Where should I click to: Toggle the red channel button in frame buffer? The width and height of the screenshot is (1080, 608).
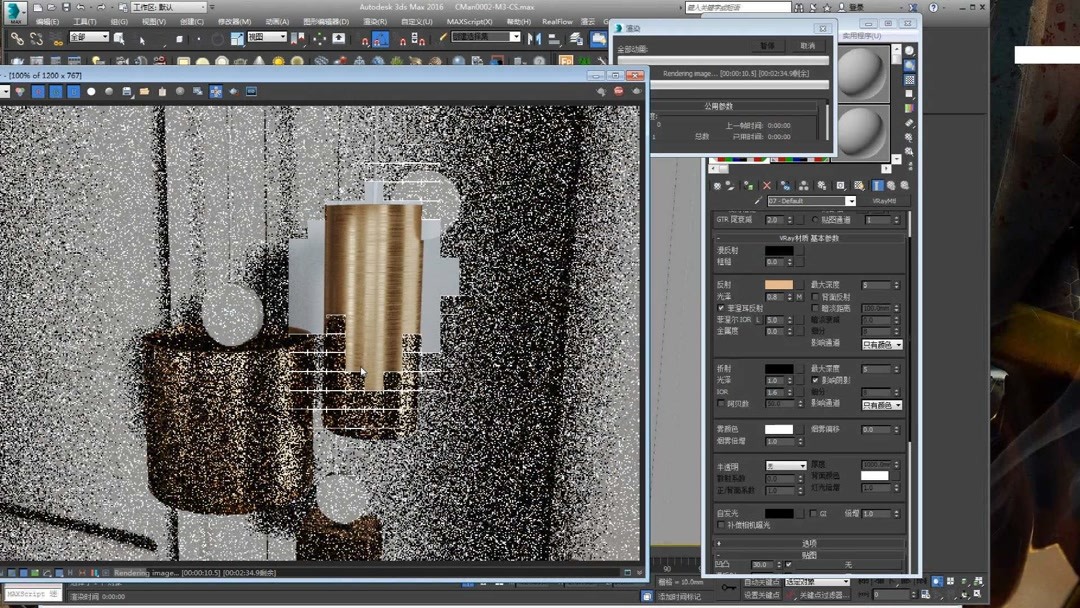coord(38,92)
